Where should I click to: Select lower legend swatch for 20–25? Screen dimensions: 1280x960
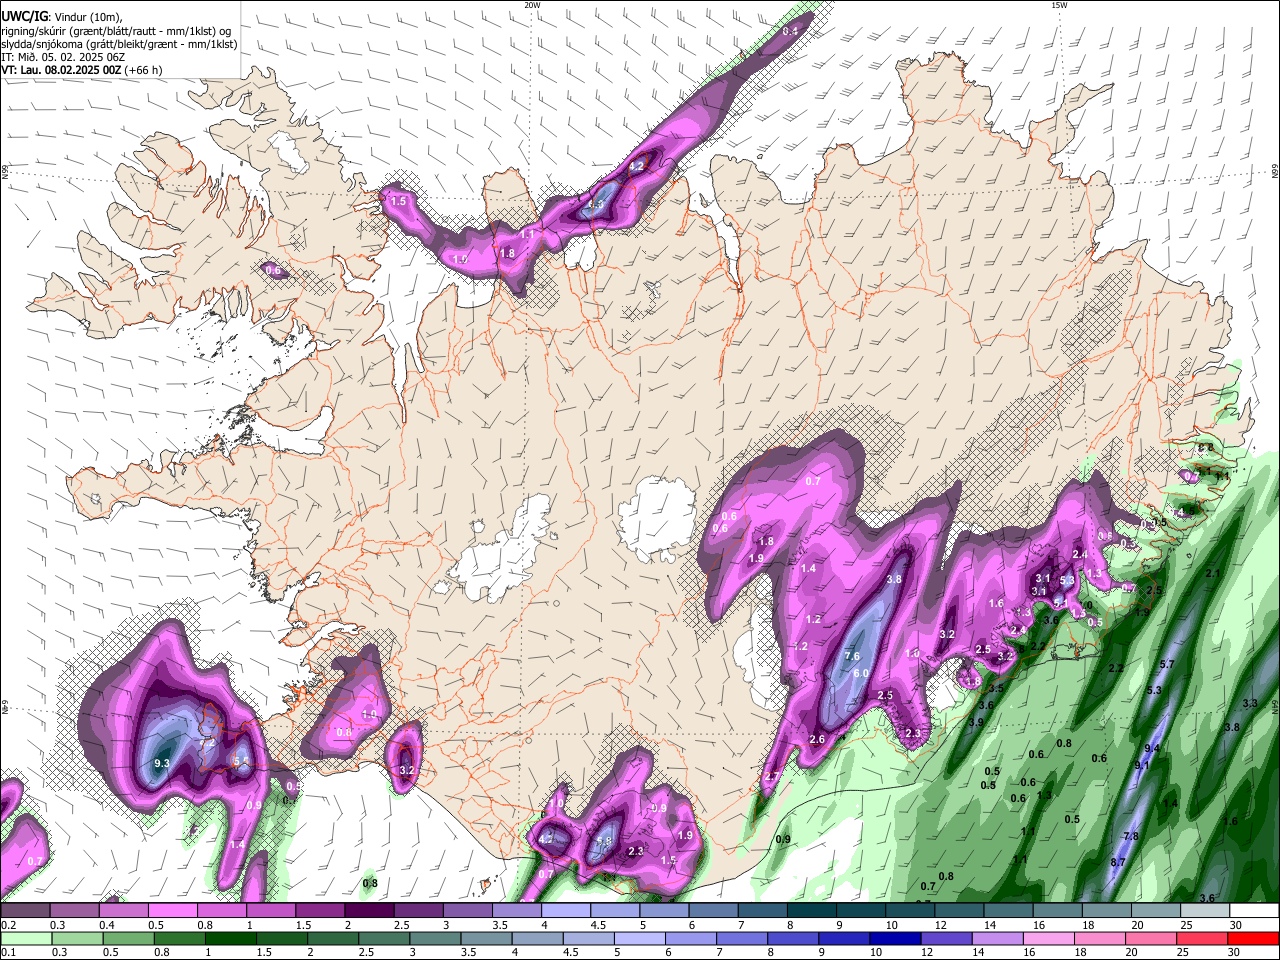[1151, 939]
